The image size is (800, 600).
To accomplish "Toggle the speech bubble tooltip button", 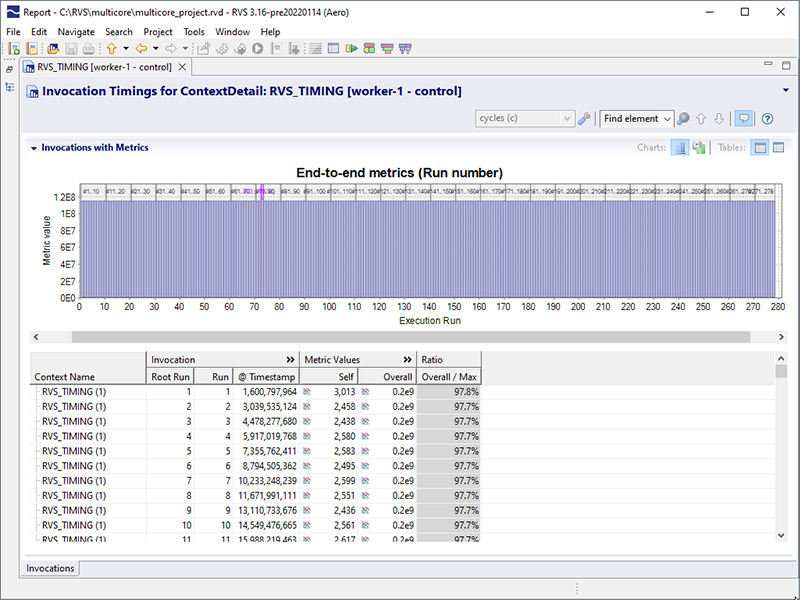I will pos(744,119).
